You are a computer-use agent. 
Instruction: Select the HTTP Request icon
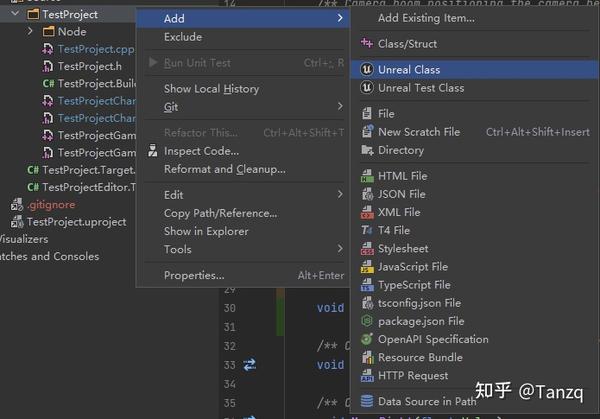click(x=367, y=376)
